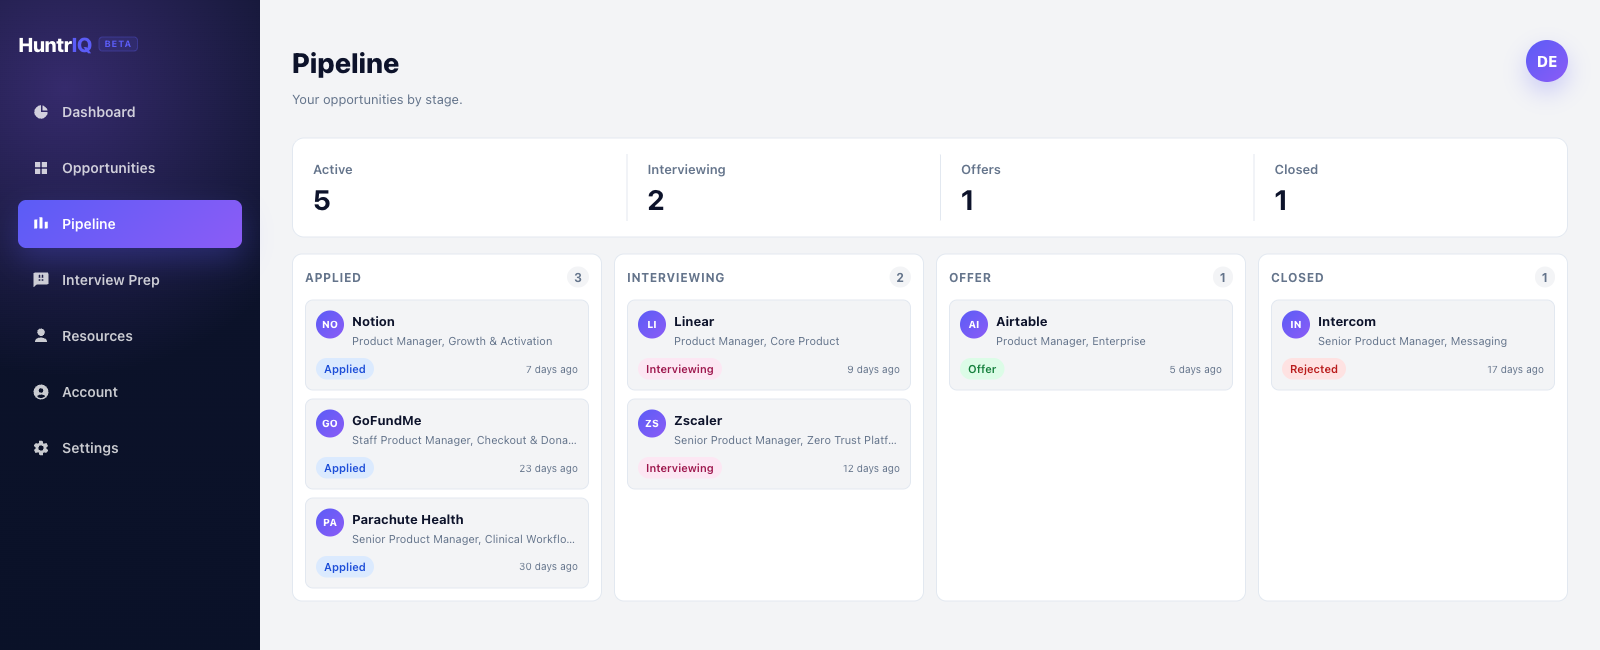The height and width of the screenshot is (650, 1600).
Task: Click the Applied badge on GoFundMe card
Action: pos(345,468)
